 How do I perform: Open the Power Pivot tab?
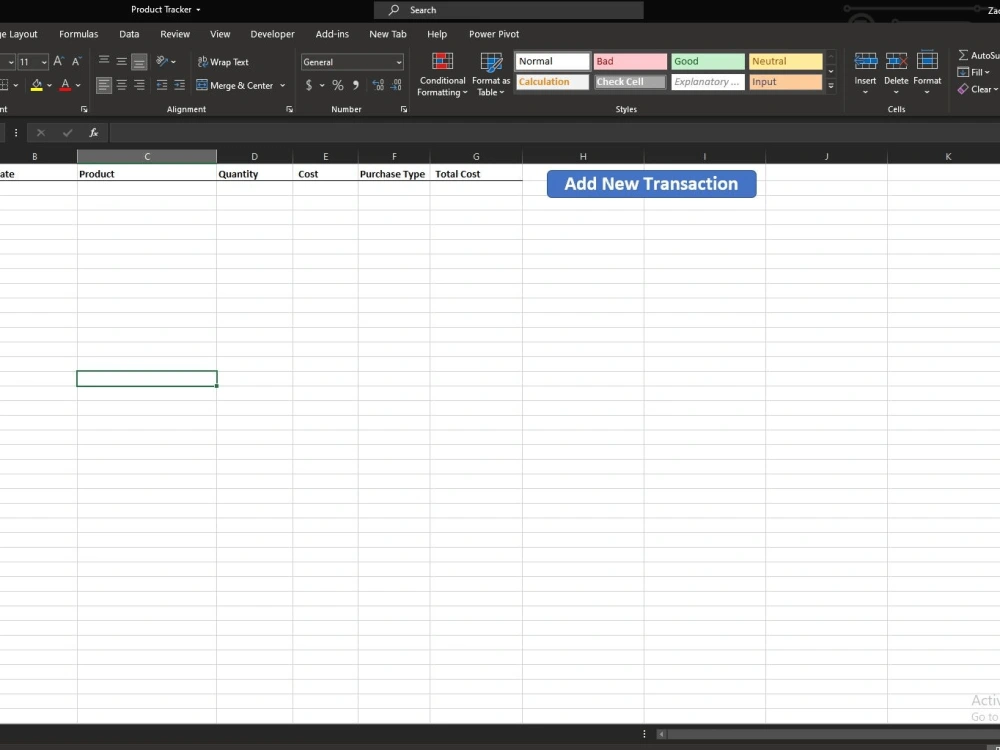coord(494,33)
